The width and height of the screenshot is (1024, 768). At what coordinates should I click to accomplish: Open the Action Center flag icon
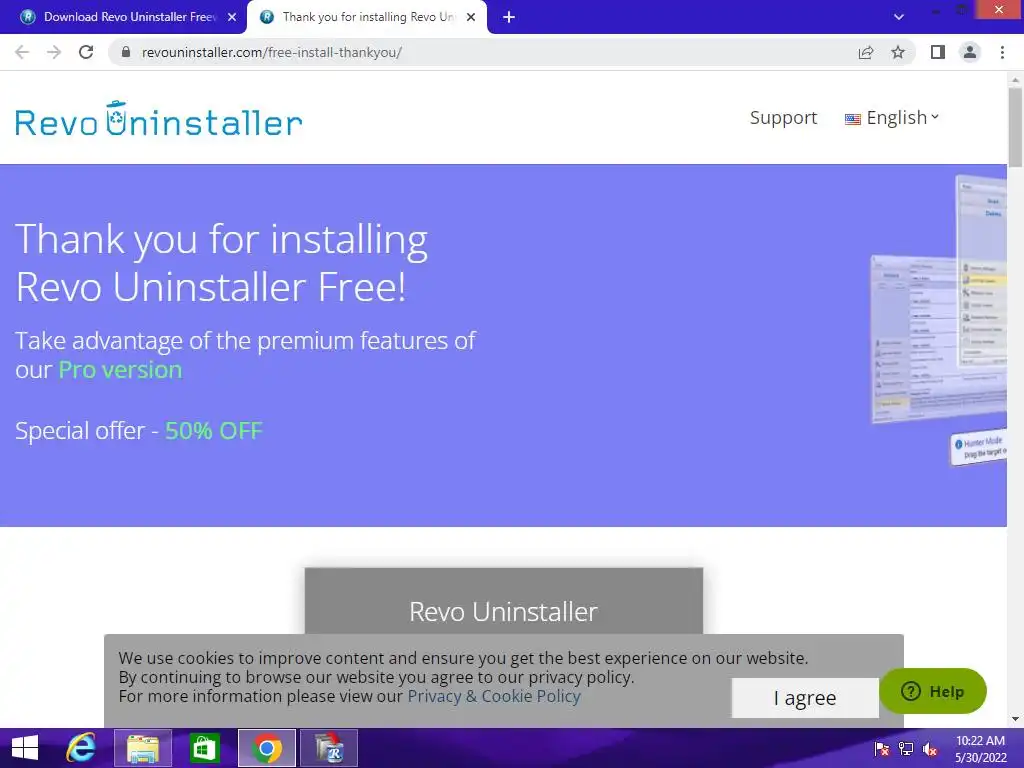881,748
